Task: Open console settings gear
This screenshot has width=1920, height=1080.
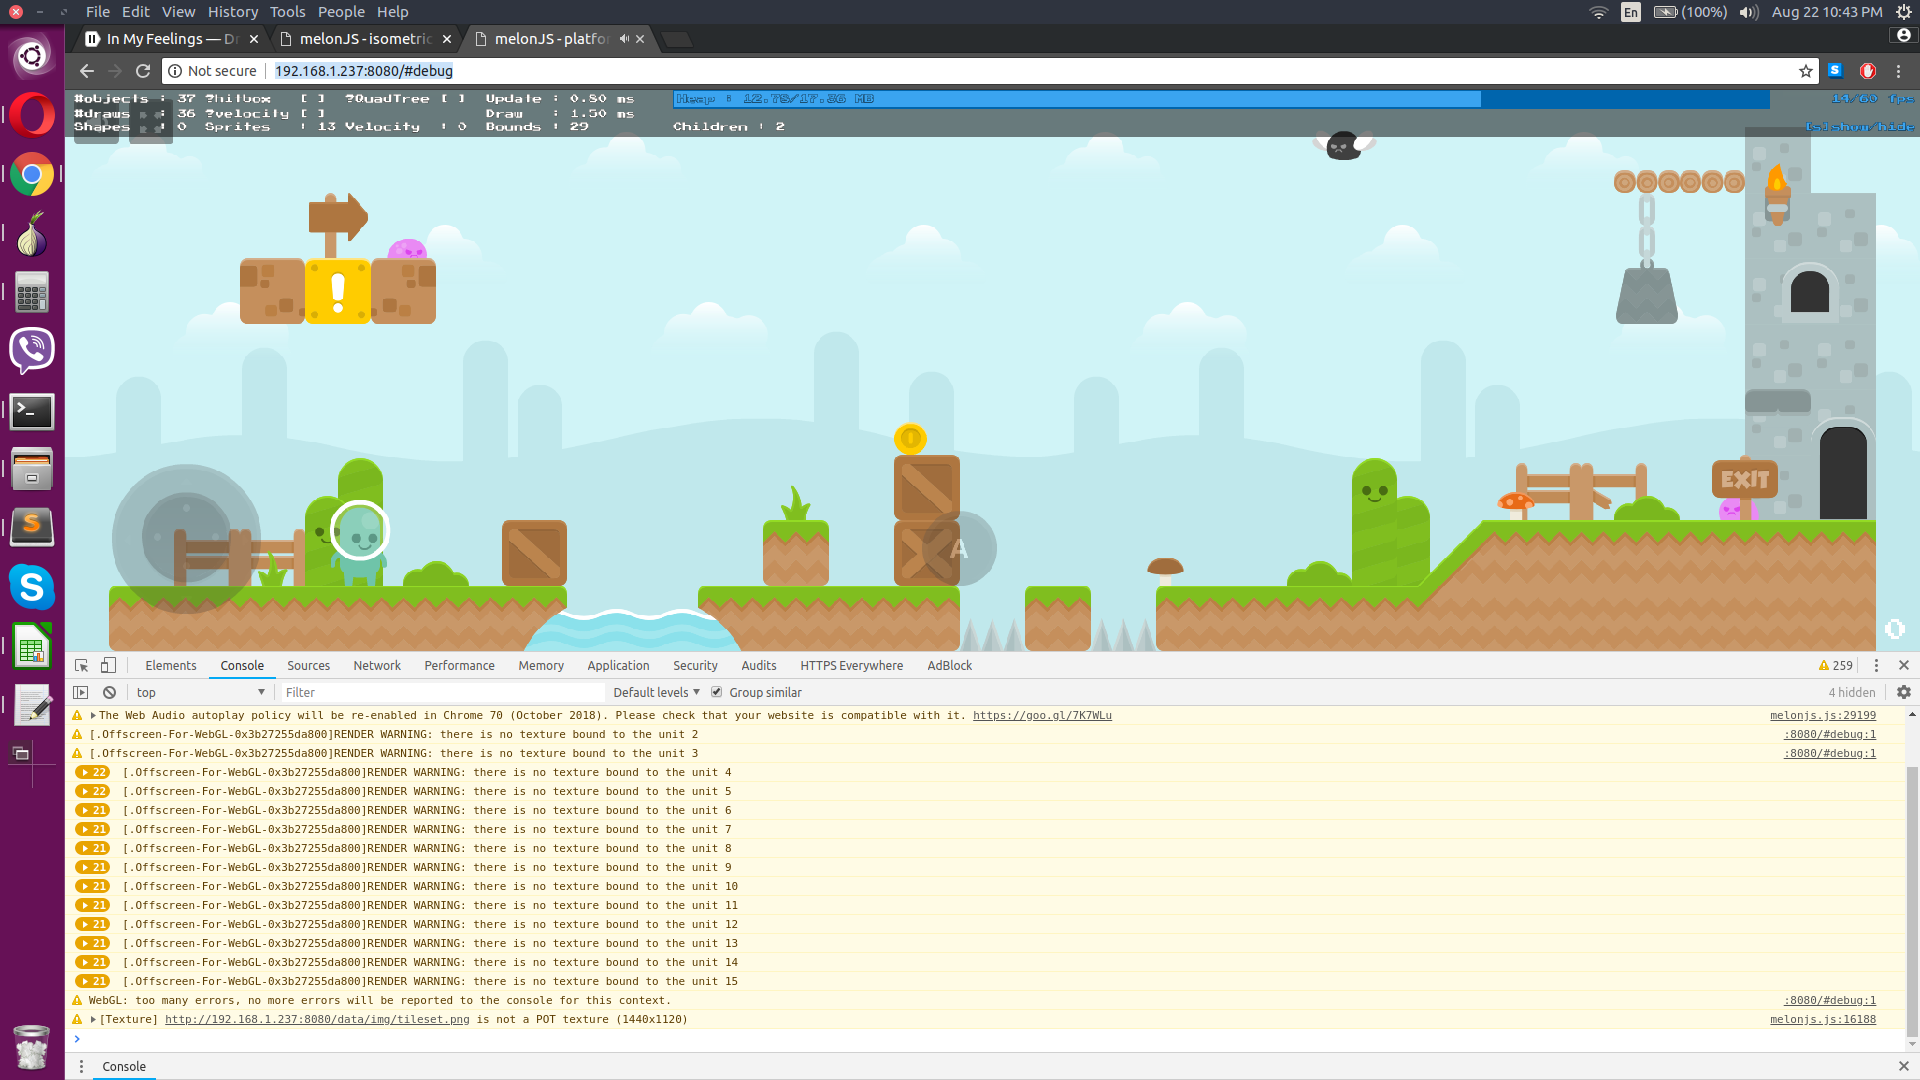Action: coord(1904,692)
